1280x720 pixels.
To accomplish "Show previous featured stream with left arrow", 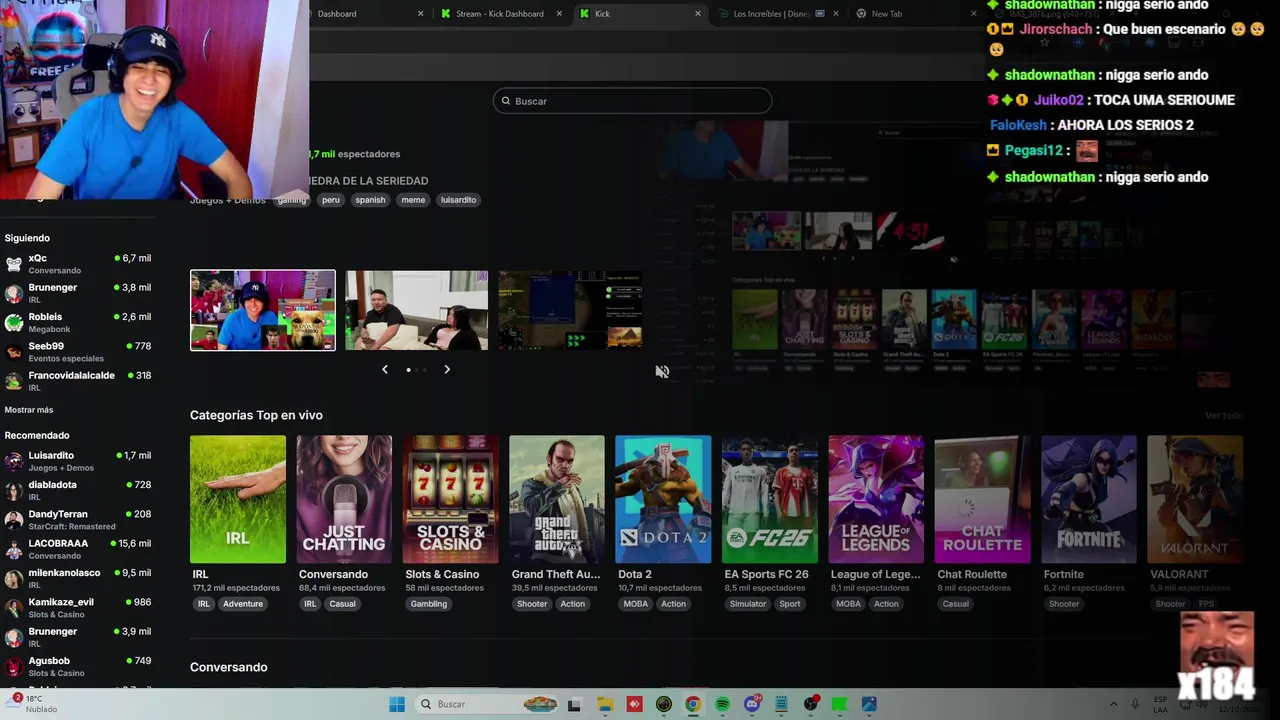I will click(x=385, y=370).
